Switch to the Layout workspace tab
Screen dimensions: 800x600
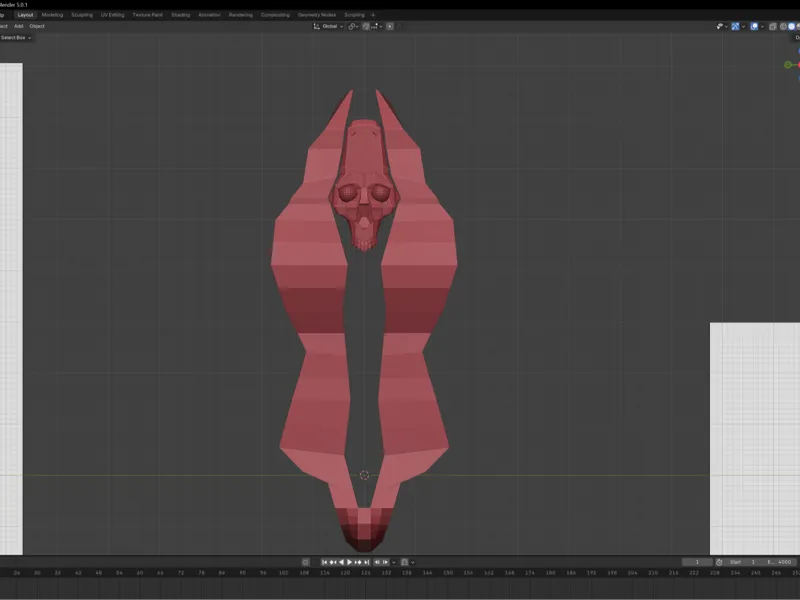click(x=25, y=15)
